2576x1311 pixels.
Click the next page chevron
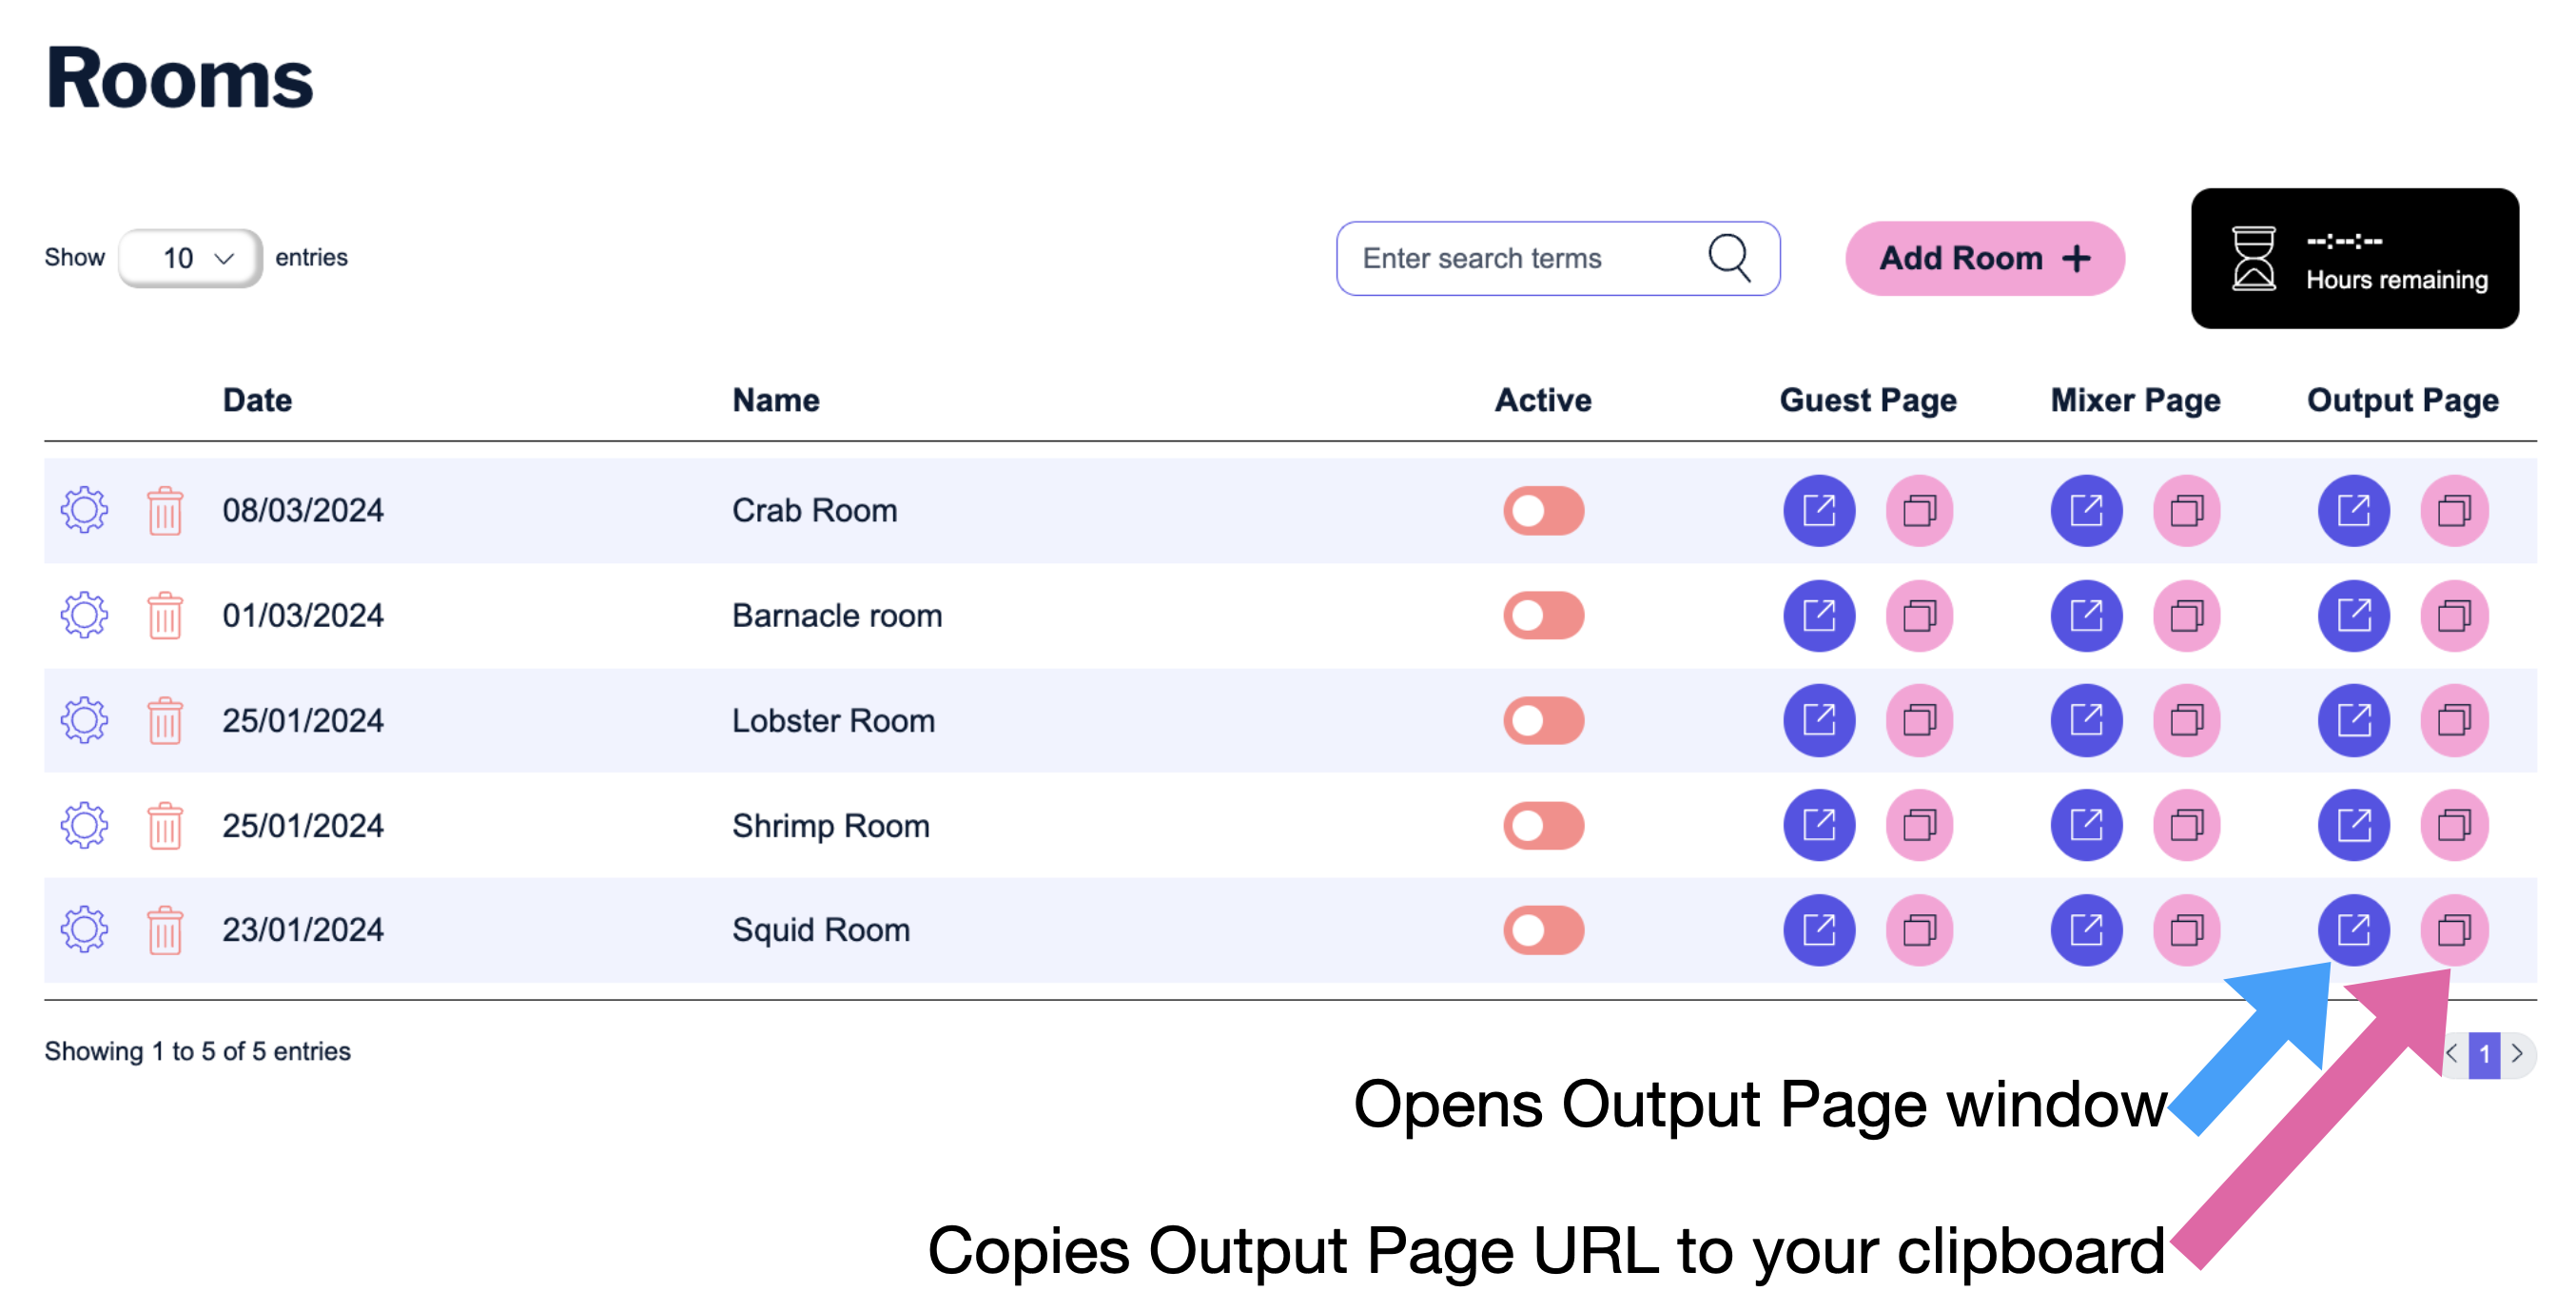(x=2518, y=1053)
